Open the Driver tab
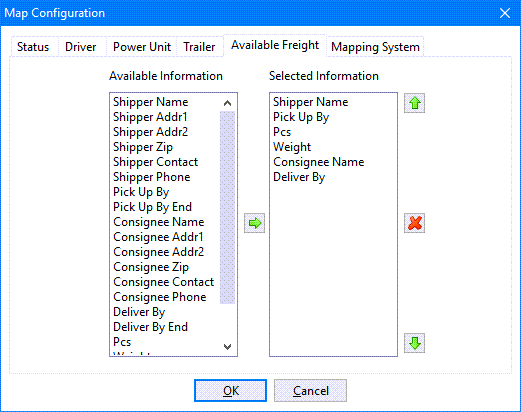This screenshot has height=412, width=521. tap(81, 47)
